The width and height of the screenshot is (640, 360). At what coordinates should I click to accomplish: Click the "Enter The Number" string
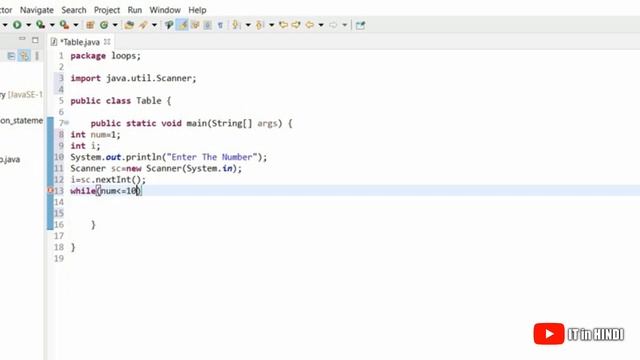[212, 157]
